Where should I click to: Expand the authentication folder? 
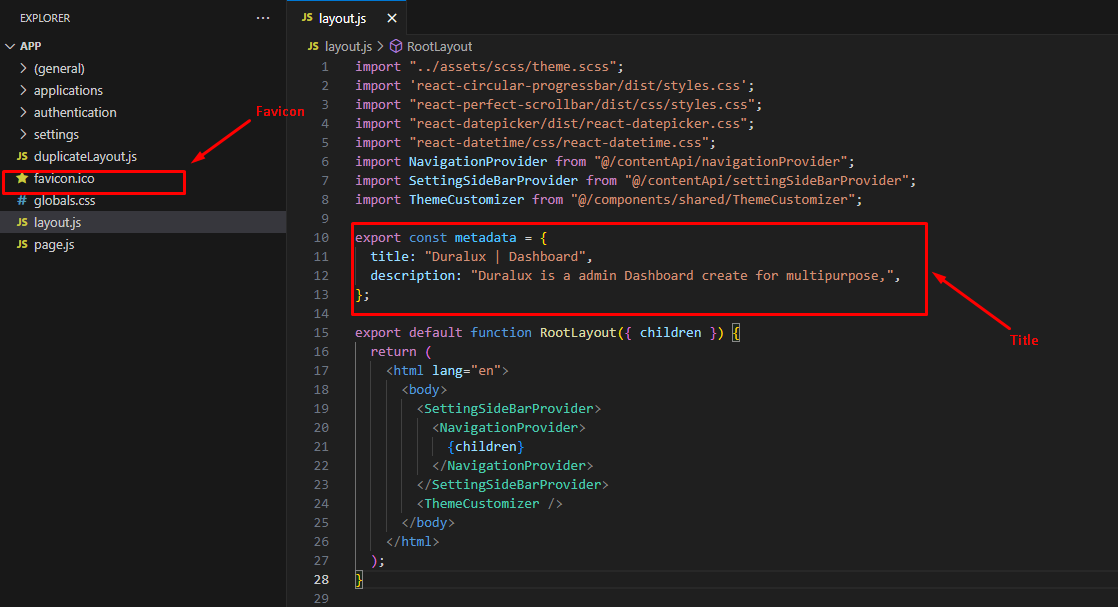(75, 112)
